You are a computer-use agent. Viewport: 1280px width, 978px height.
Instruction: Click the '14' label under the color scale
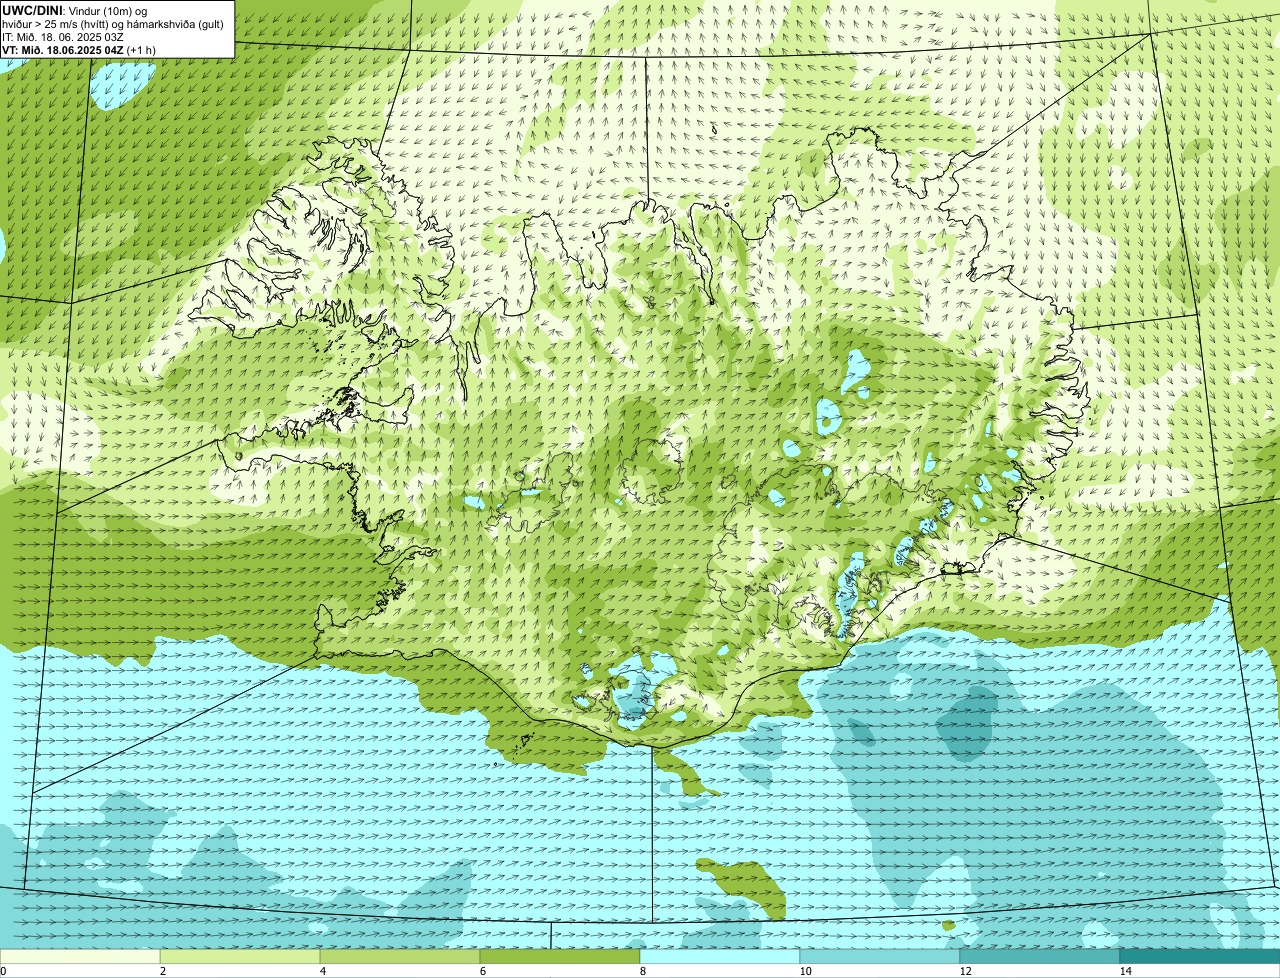pyautogui.click(x=1125, y=971)
